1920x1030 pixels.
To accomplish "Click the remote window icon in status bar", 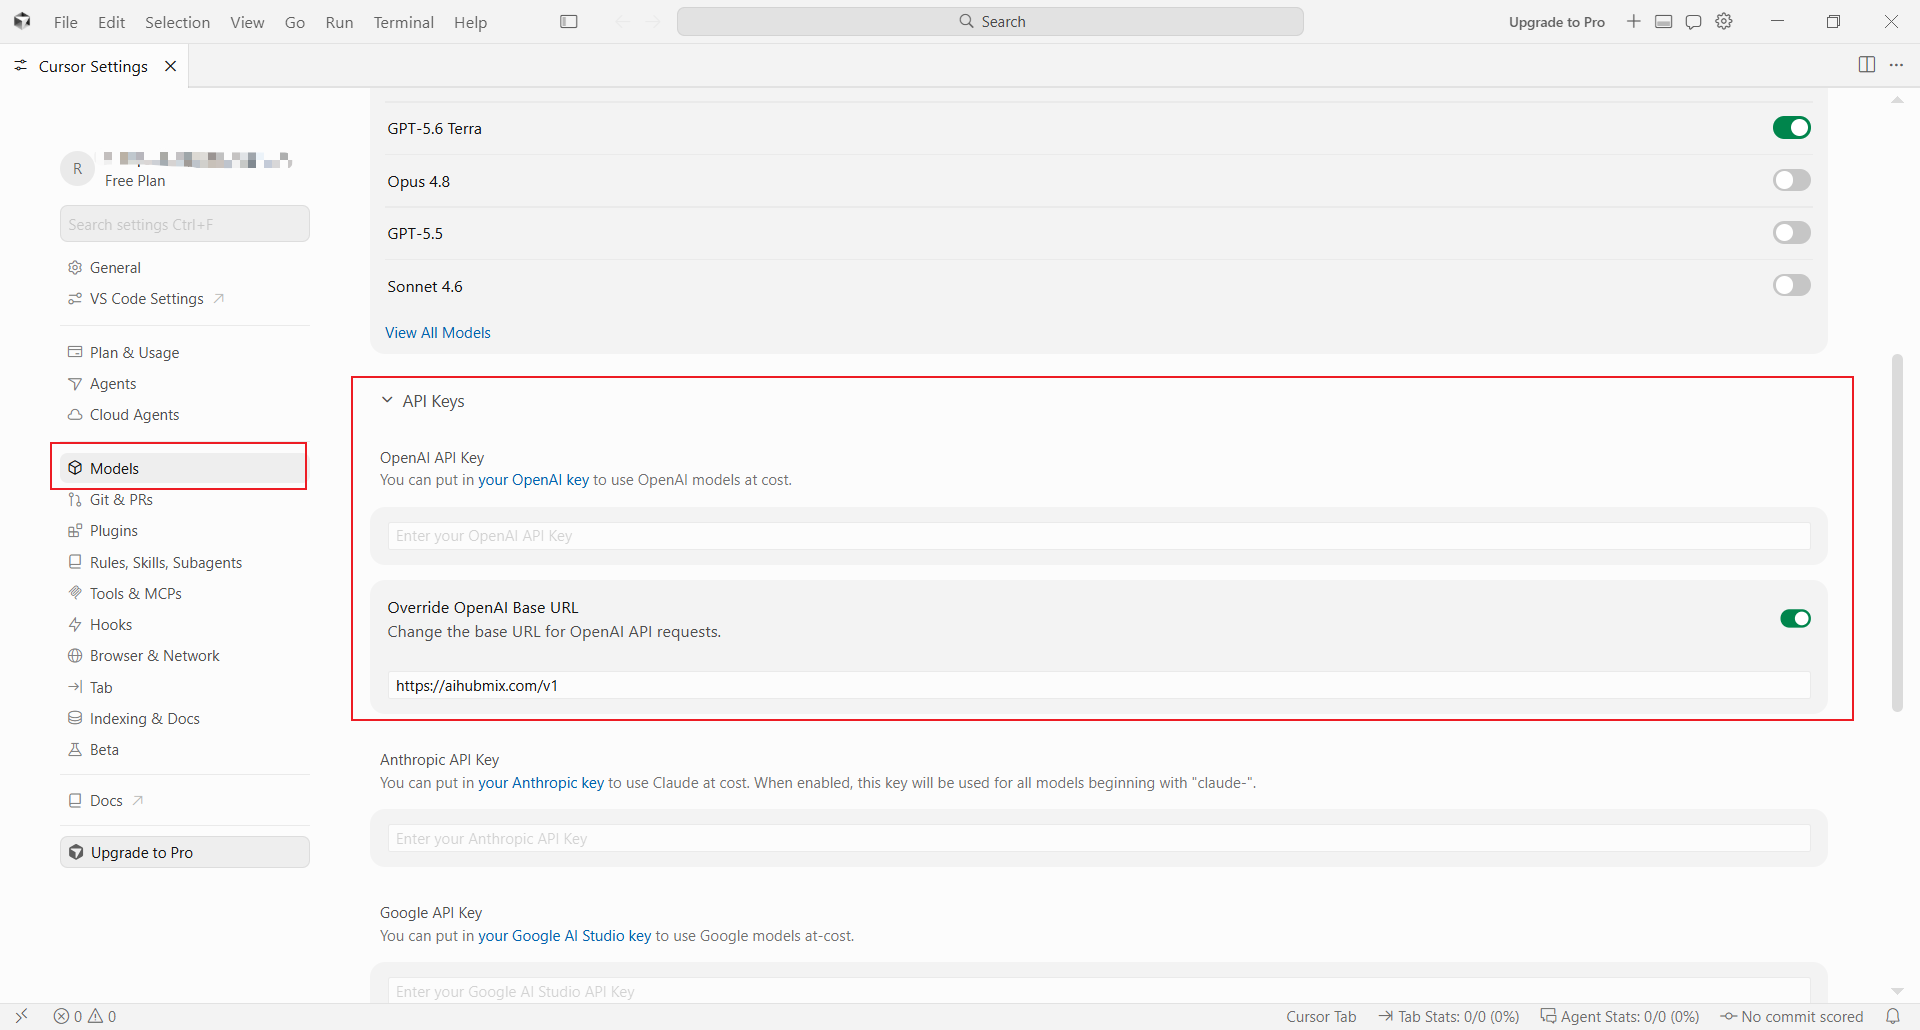I will tap(21, 1016).
